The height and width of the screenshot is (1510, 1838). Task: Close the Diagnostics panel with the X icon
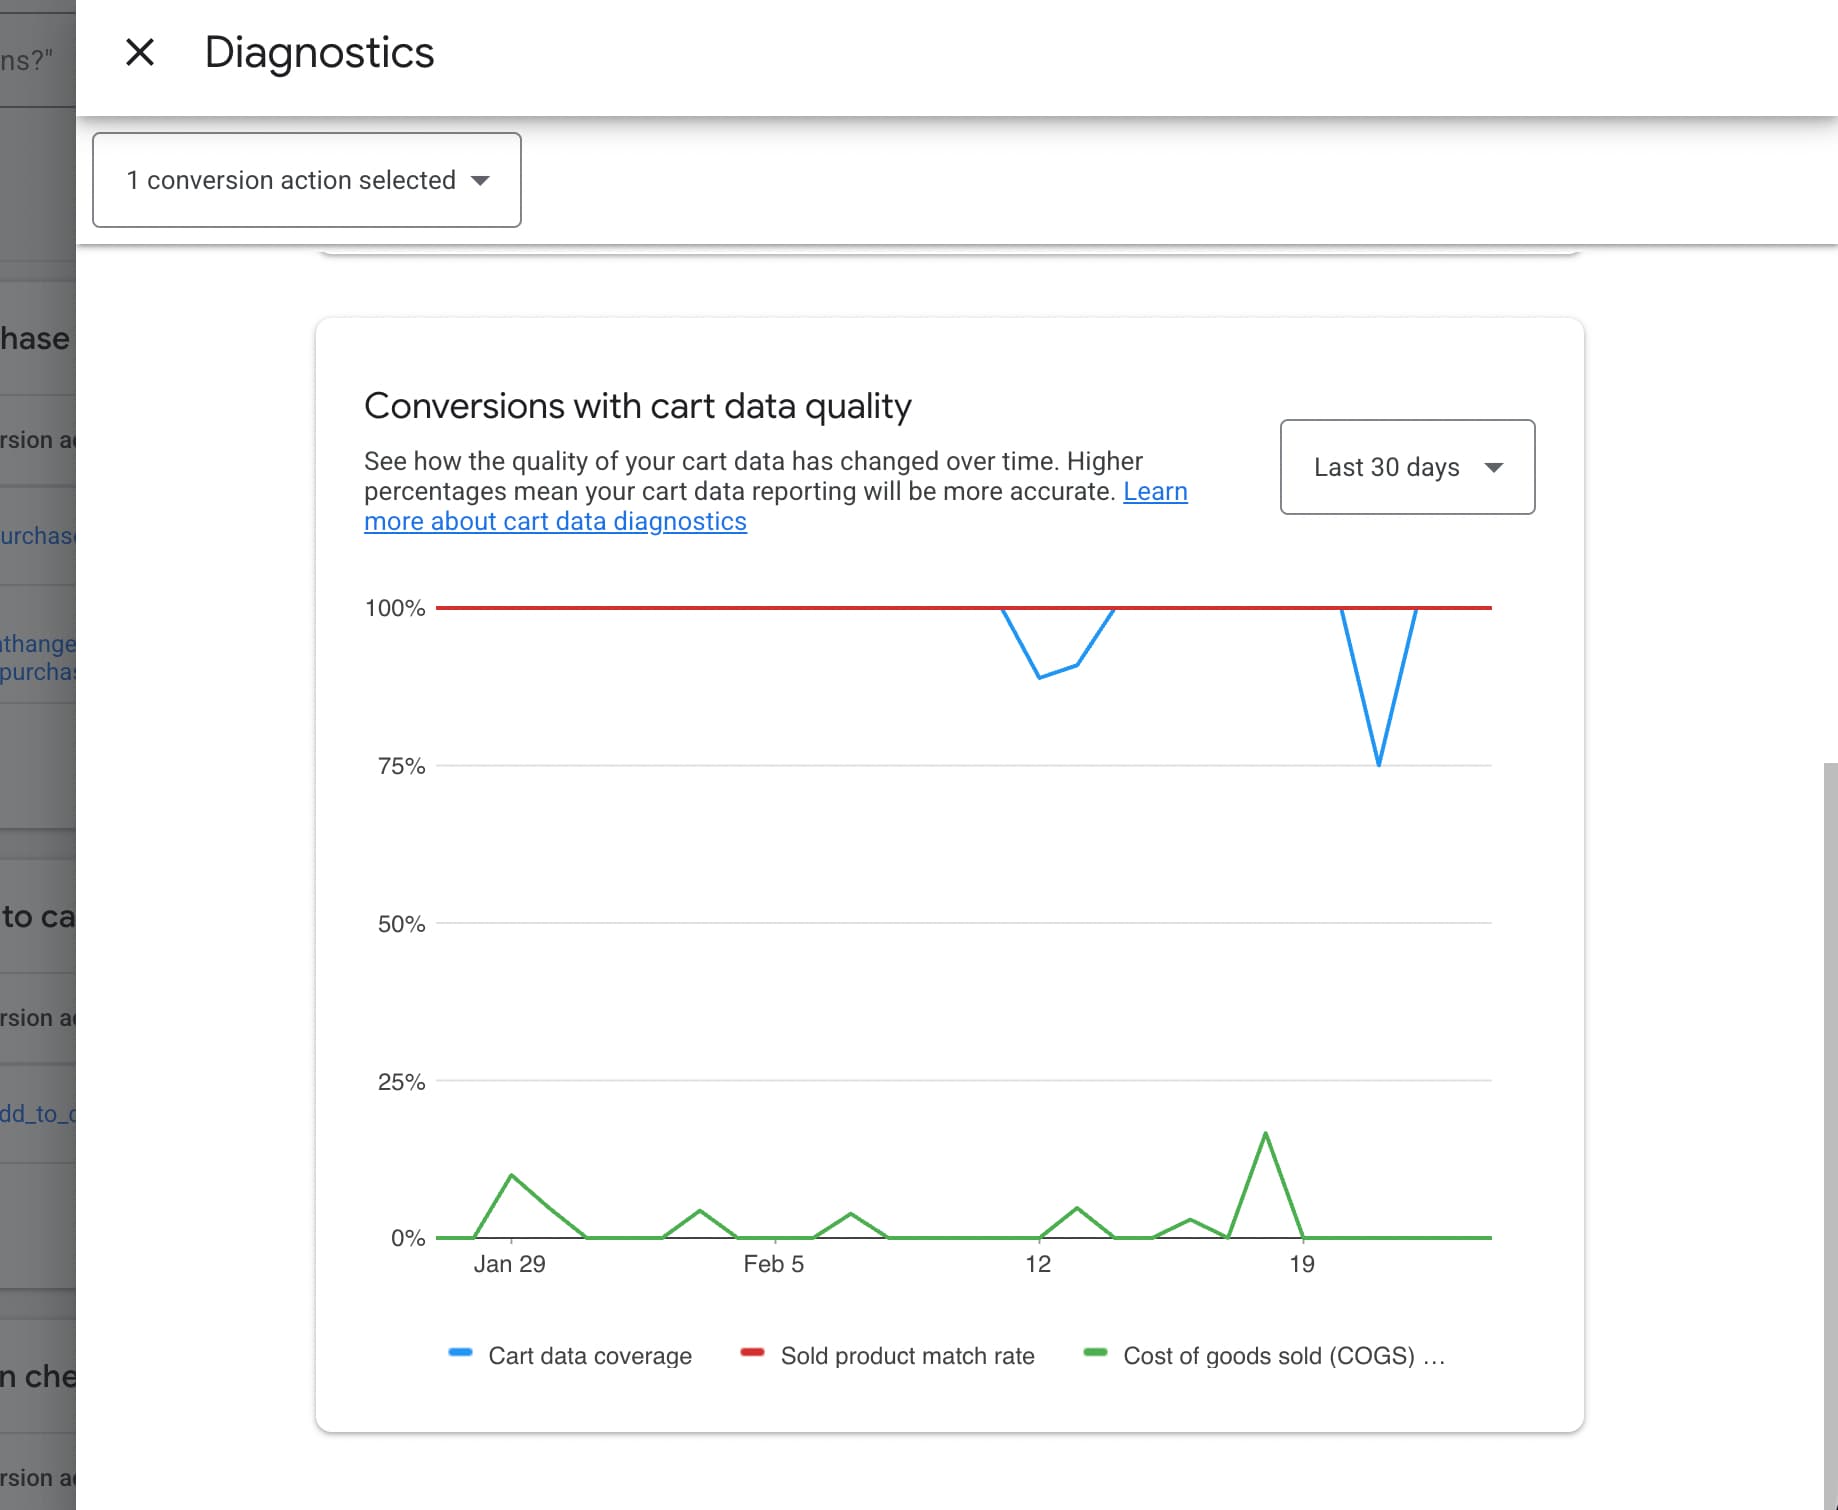click(140, 52)
